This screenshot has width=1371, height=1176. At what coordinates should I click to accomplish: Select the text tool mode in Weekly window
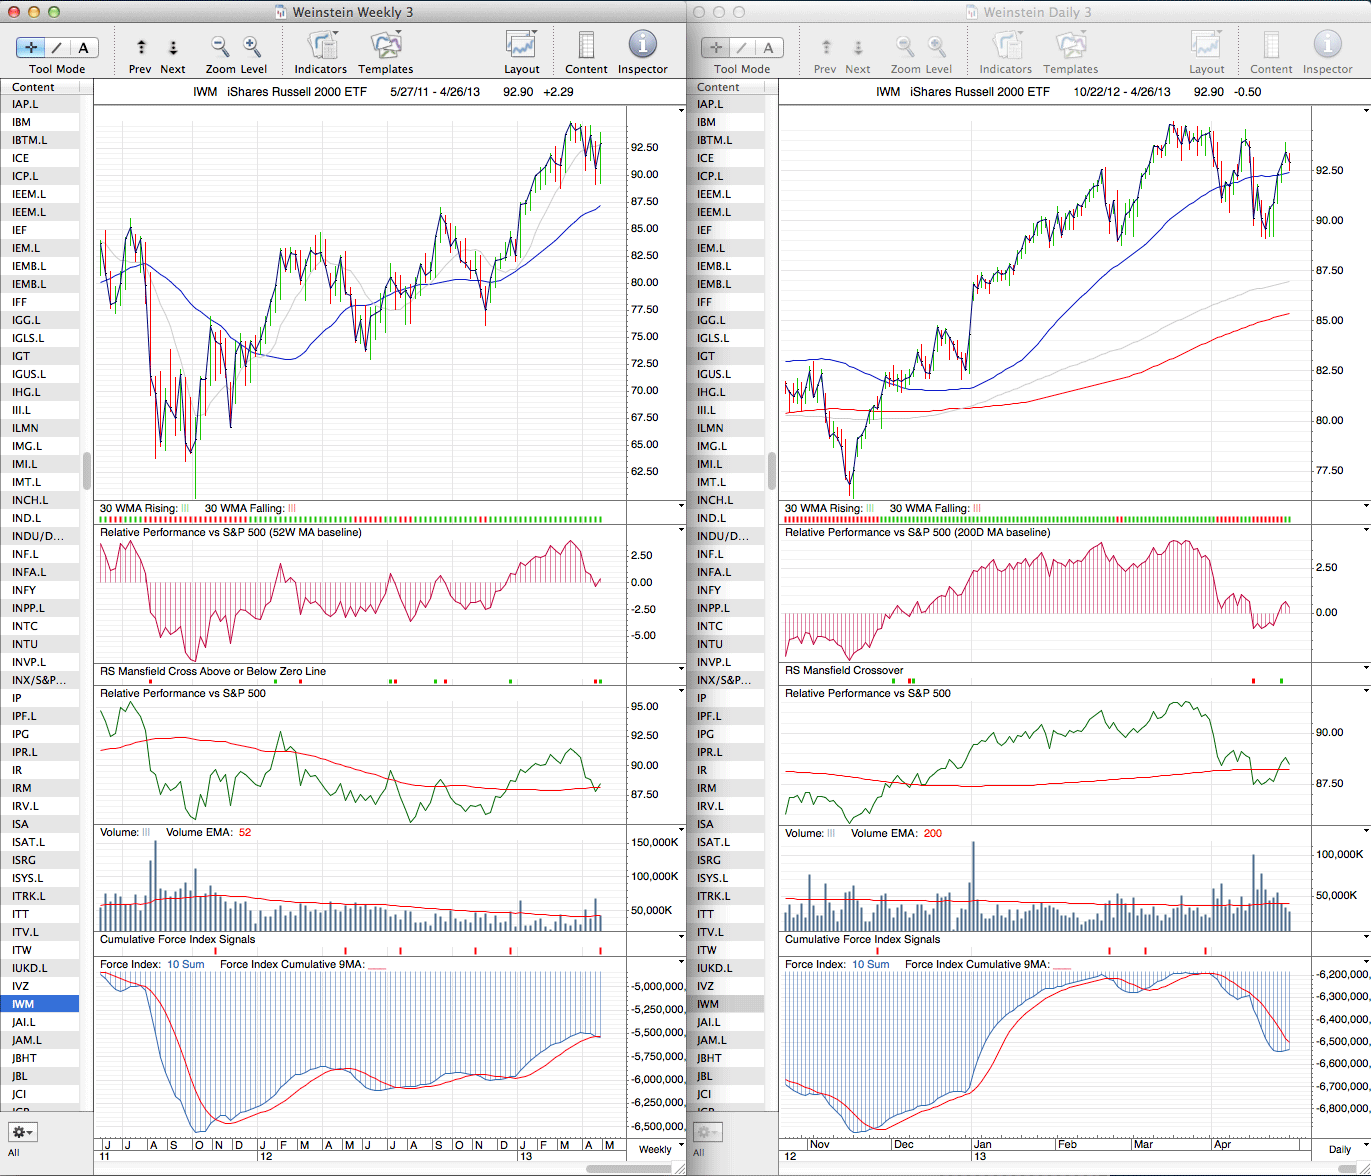pos(83,47)
